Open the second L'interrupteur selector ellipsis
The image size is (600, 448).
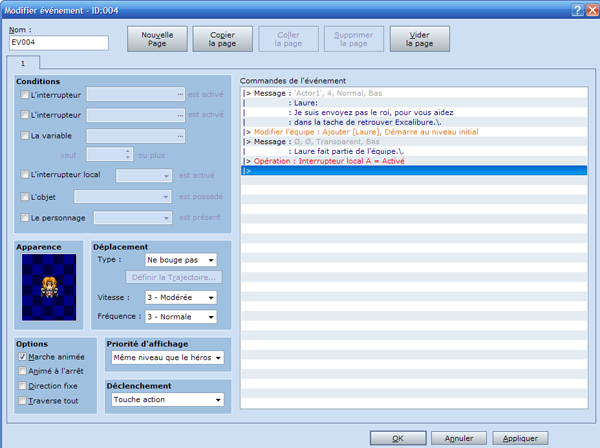(180, 115)
